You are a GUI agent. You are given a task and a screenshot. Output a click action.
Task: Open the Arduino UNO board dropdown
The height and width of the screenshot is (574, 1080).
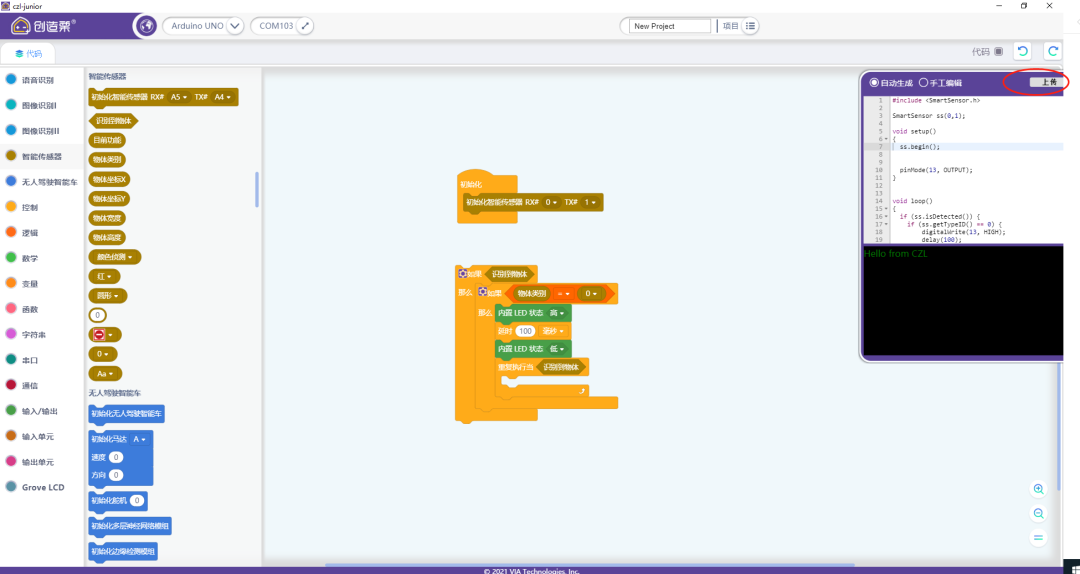tap(234, 26)
